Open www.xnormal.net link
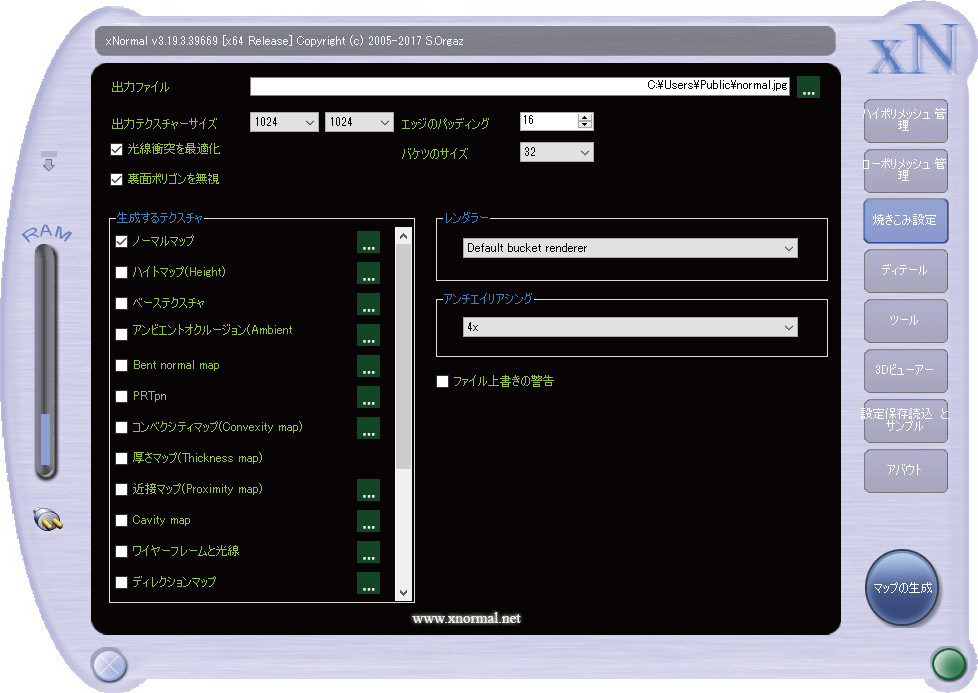The width and height of the screenshot is (978, 693). [467, 619]
